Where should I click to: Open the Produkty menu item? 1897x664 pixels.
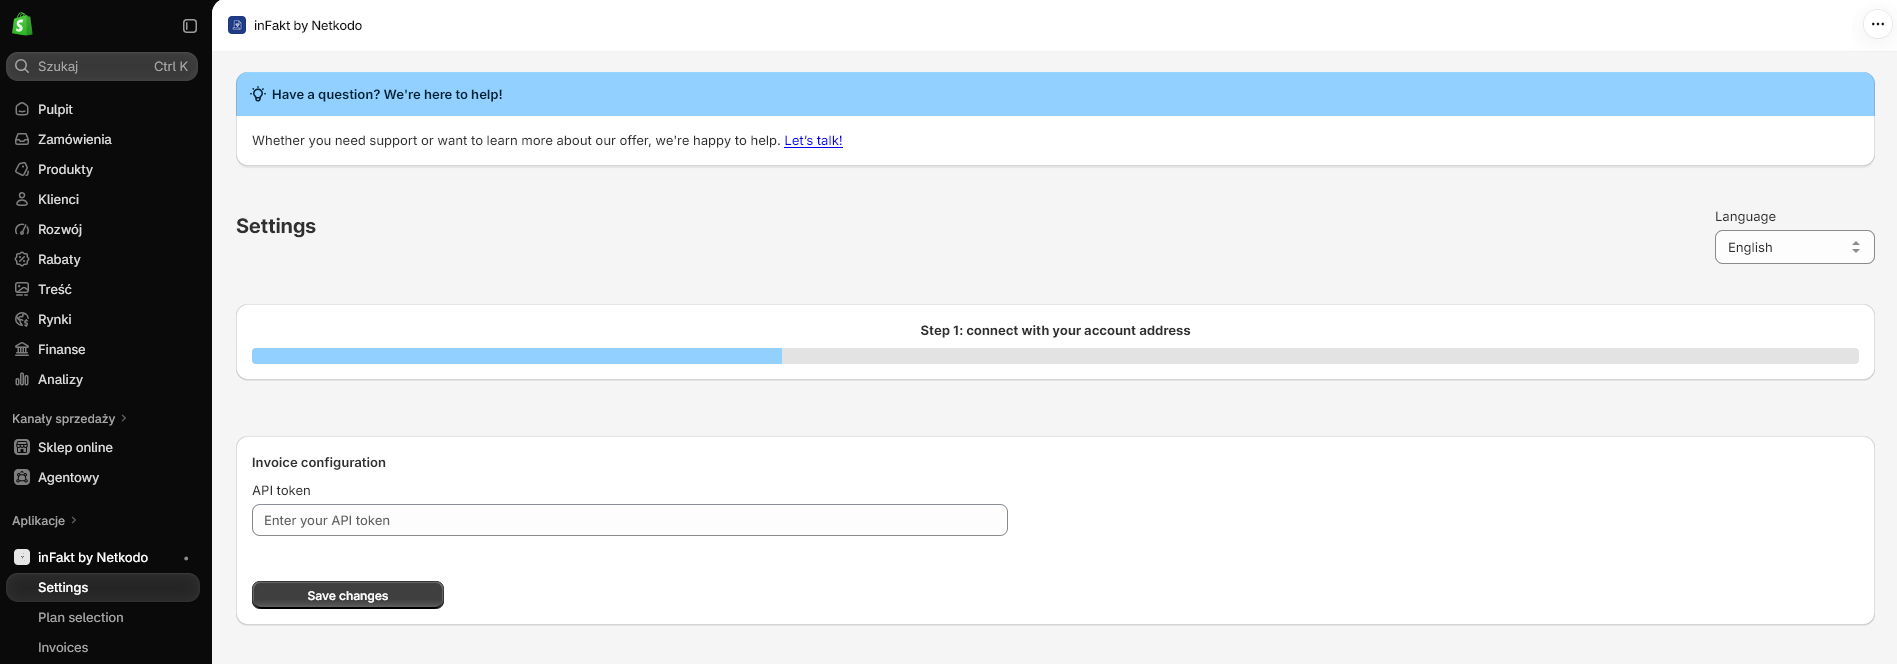[103, 169]
